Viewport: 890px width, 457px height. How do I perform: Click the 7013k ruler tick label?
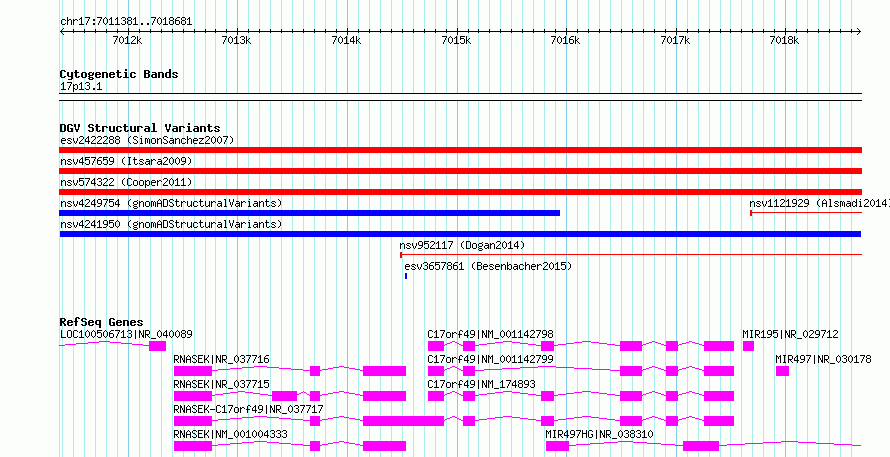tap(236, 40)
